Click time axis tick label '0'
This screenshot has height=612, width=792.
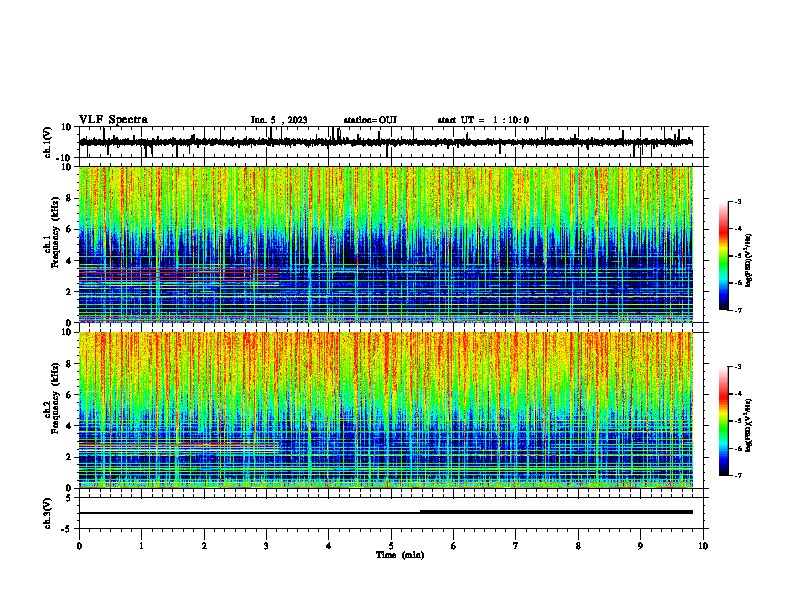click(x=79, y=546)
